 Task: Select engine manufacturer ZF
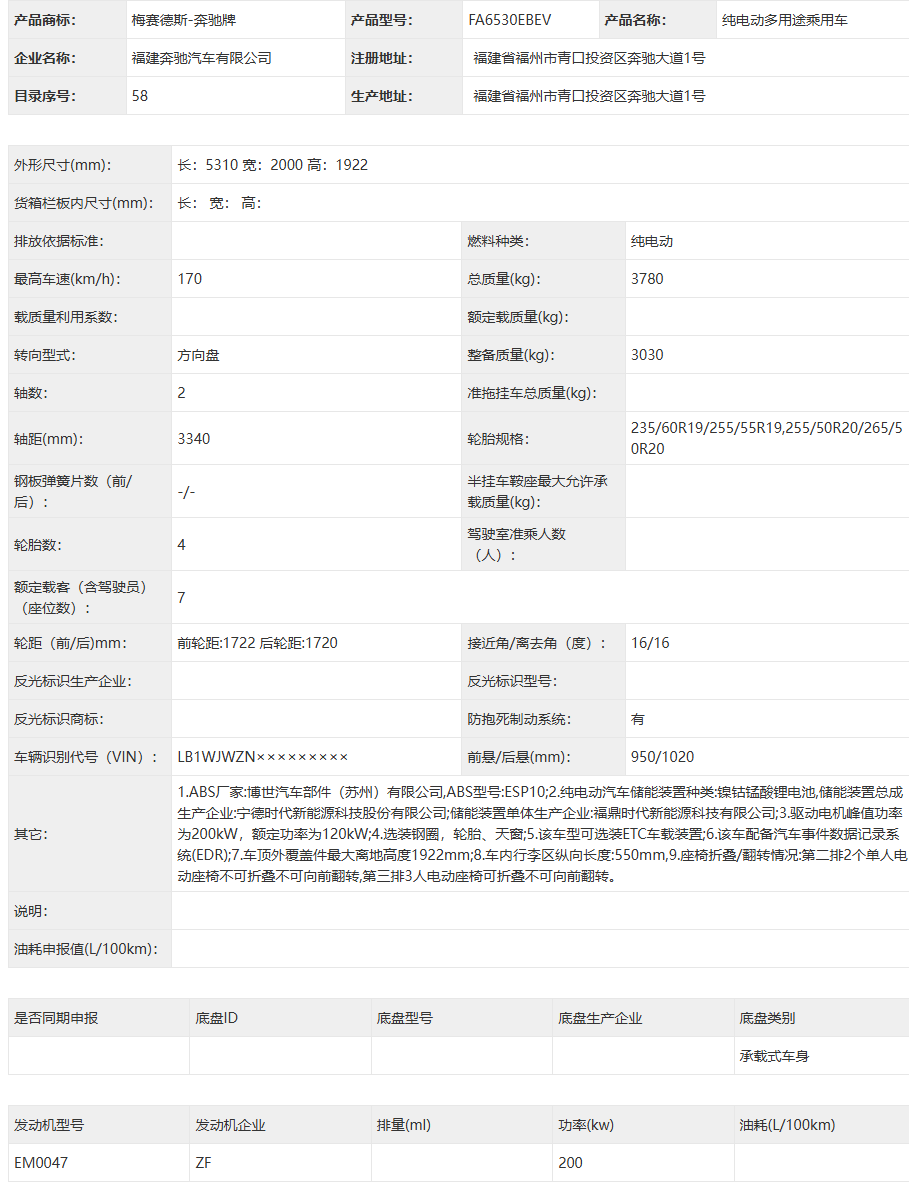pos(203,1162)
